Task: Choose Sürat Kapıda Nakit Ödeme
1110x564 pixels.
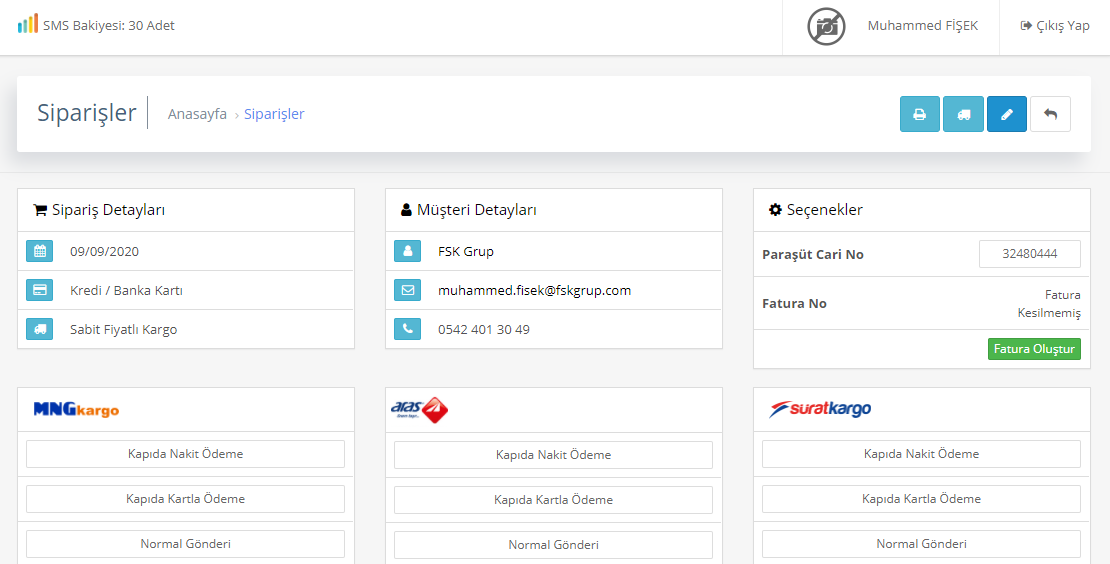Action: pos(921,454)
